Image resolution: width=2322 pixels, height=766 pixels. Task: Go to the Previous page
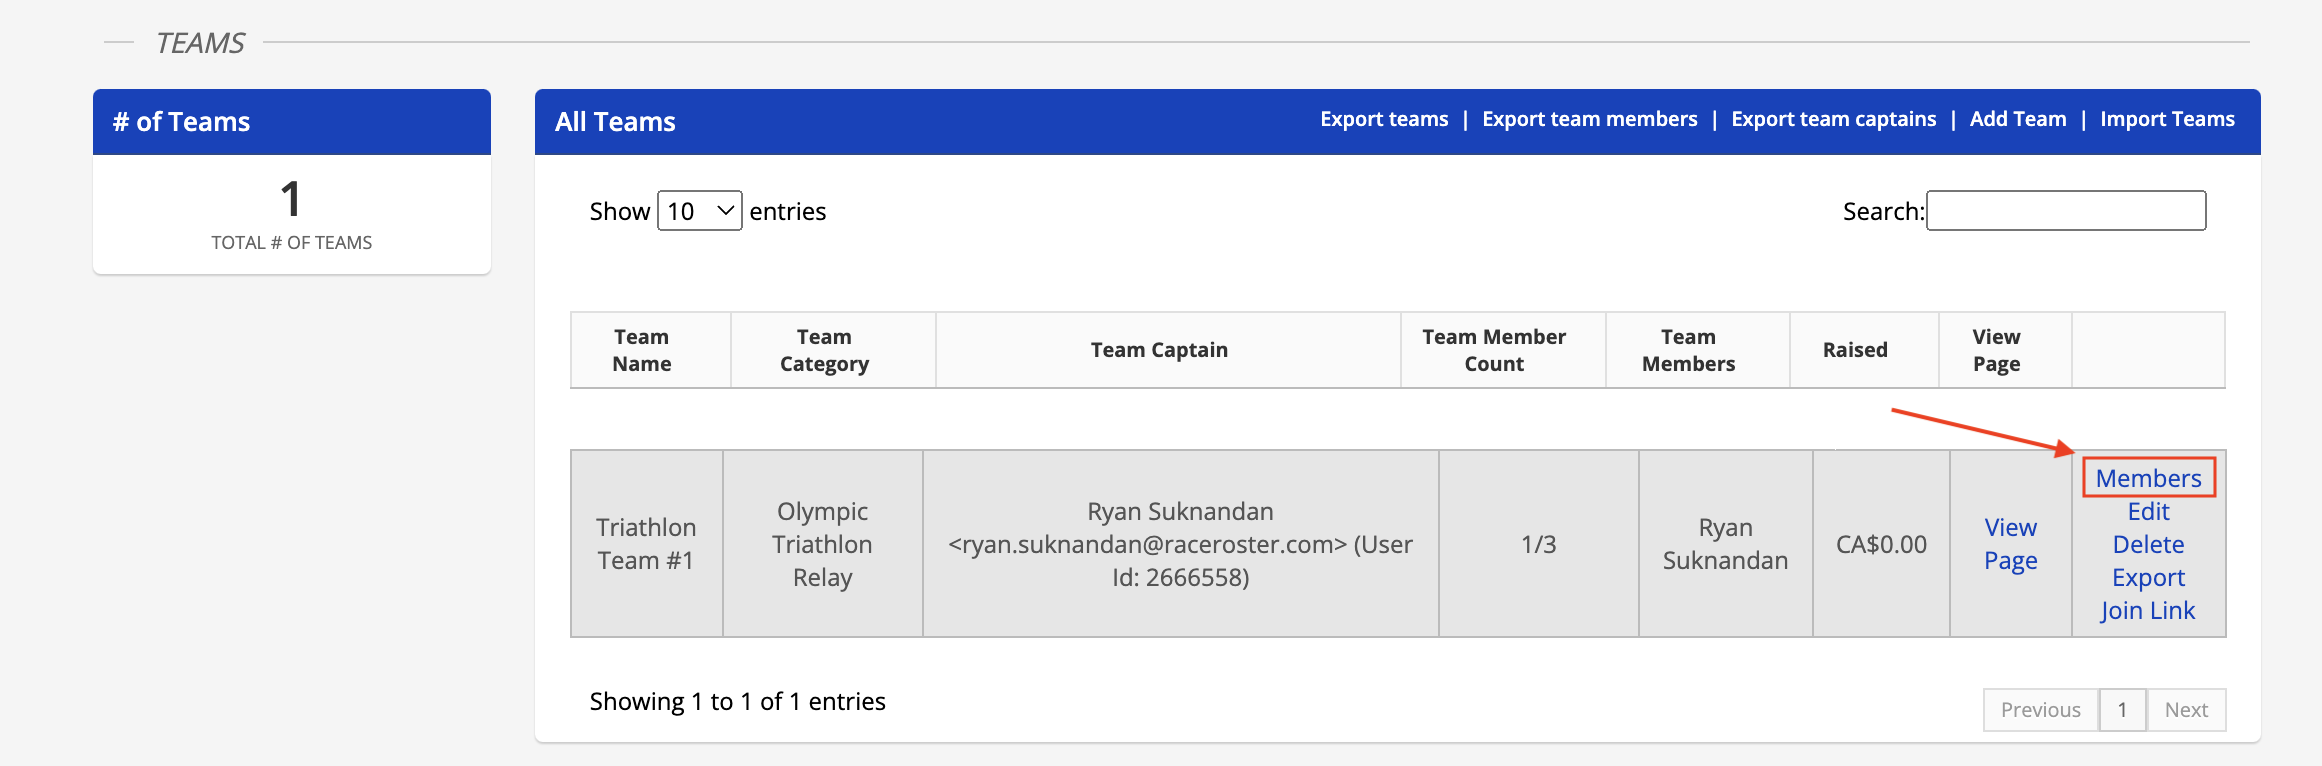(2040, 710)
